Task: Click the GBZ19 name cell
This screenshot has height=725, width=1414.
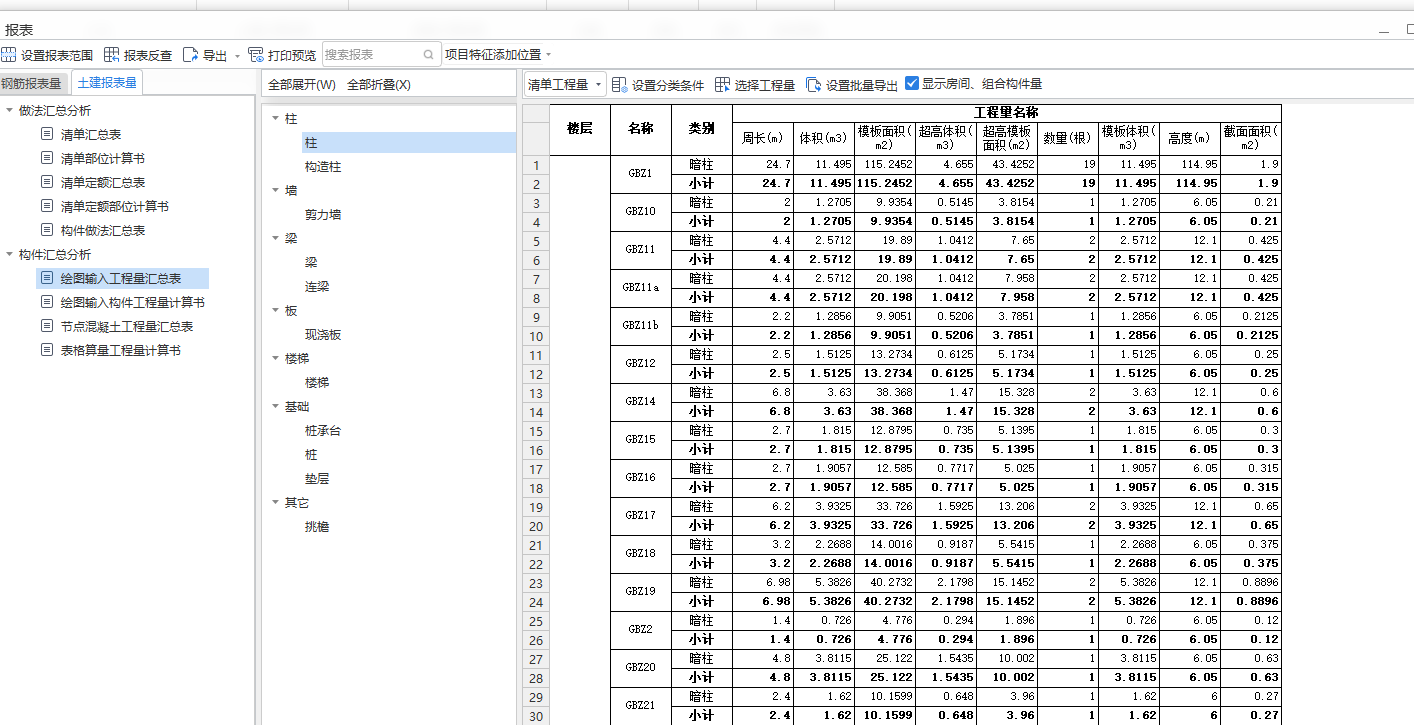Action: tap(641, 592)
